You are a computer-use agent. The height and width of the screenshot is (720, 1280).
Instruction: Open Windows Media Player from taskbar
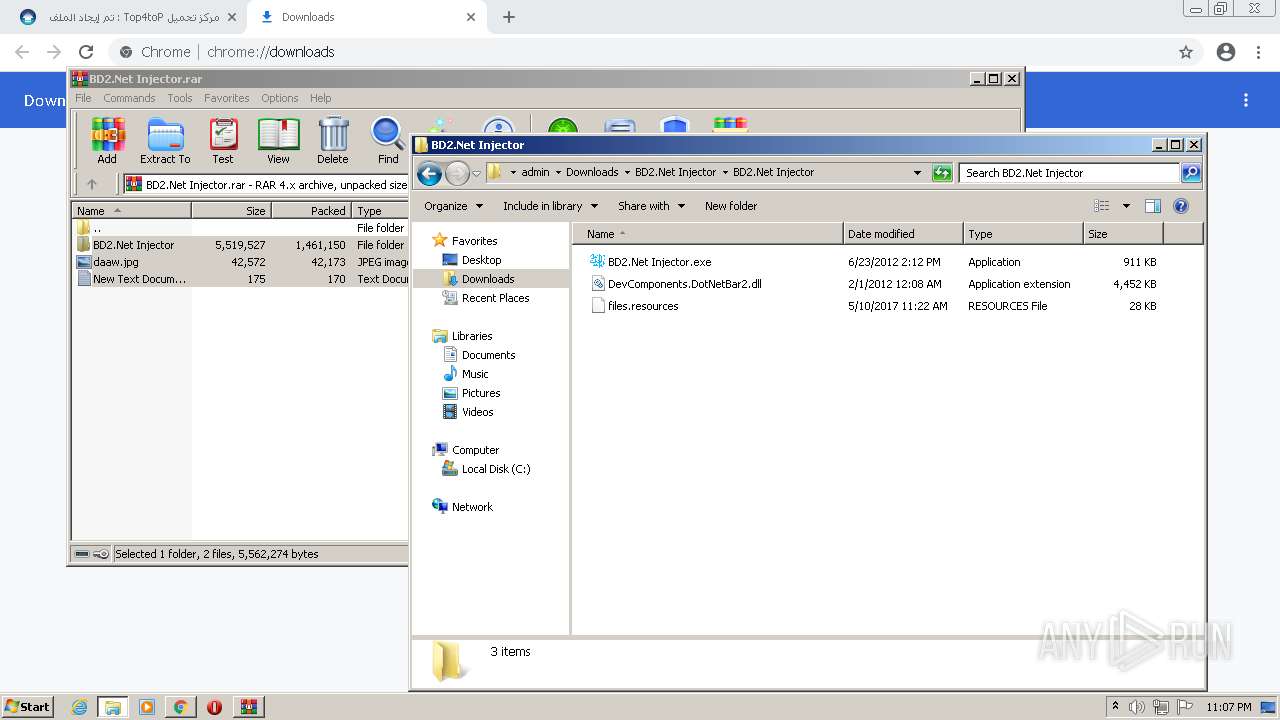coord(147,707)
